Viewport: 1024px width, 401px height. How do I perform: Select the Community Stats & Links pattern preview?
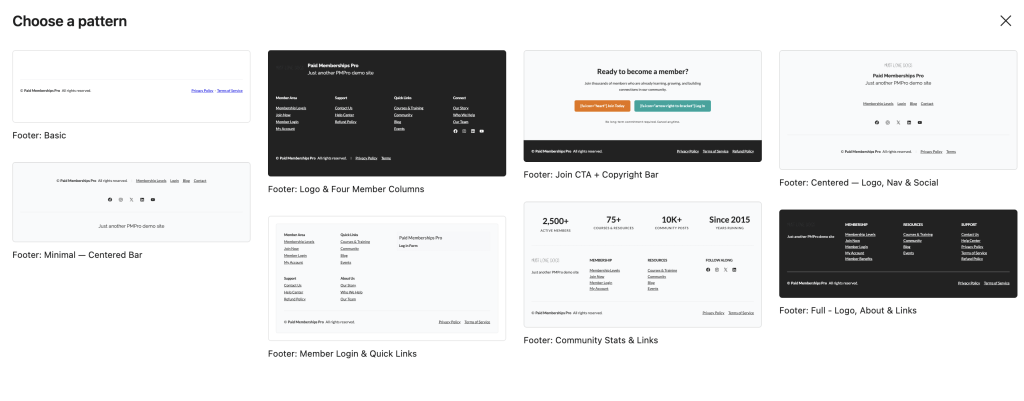click(643, 265)
